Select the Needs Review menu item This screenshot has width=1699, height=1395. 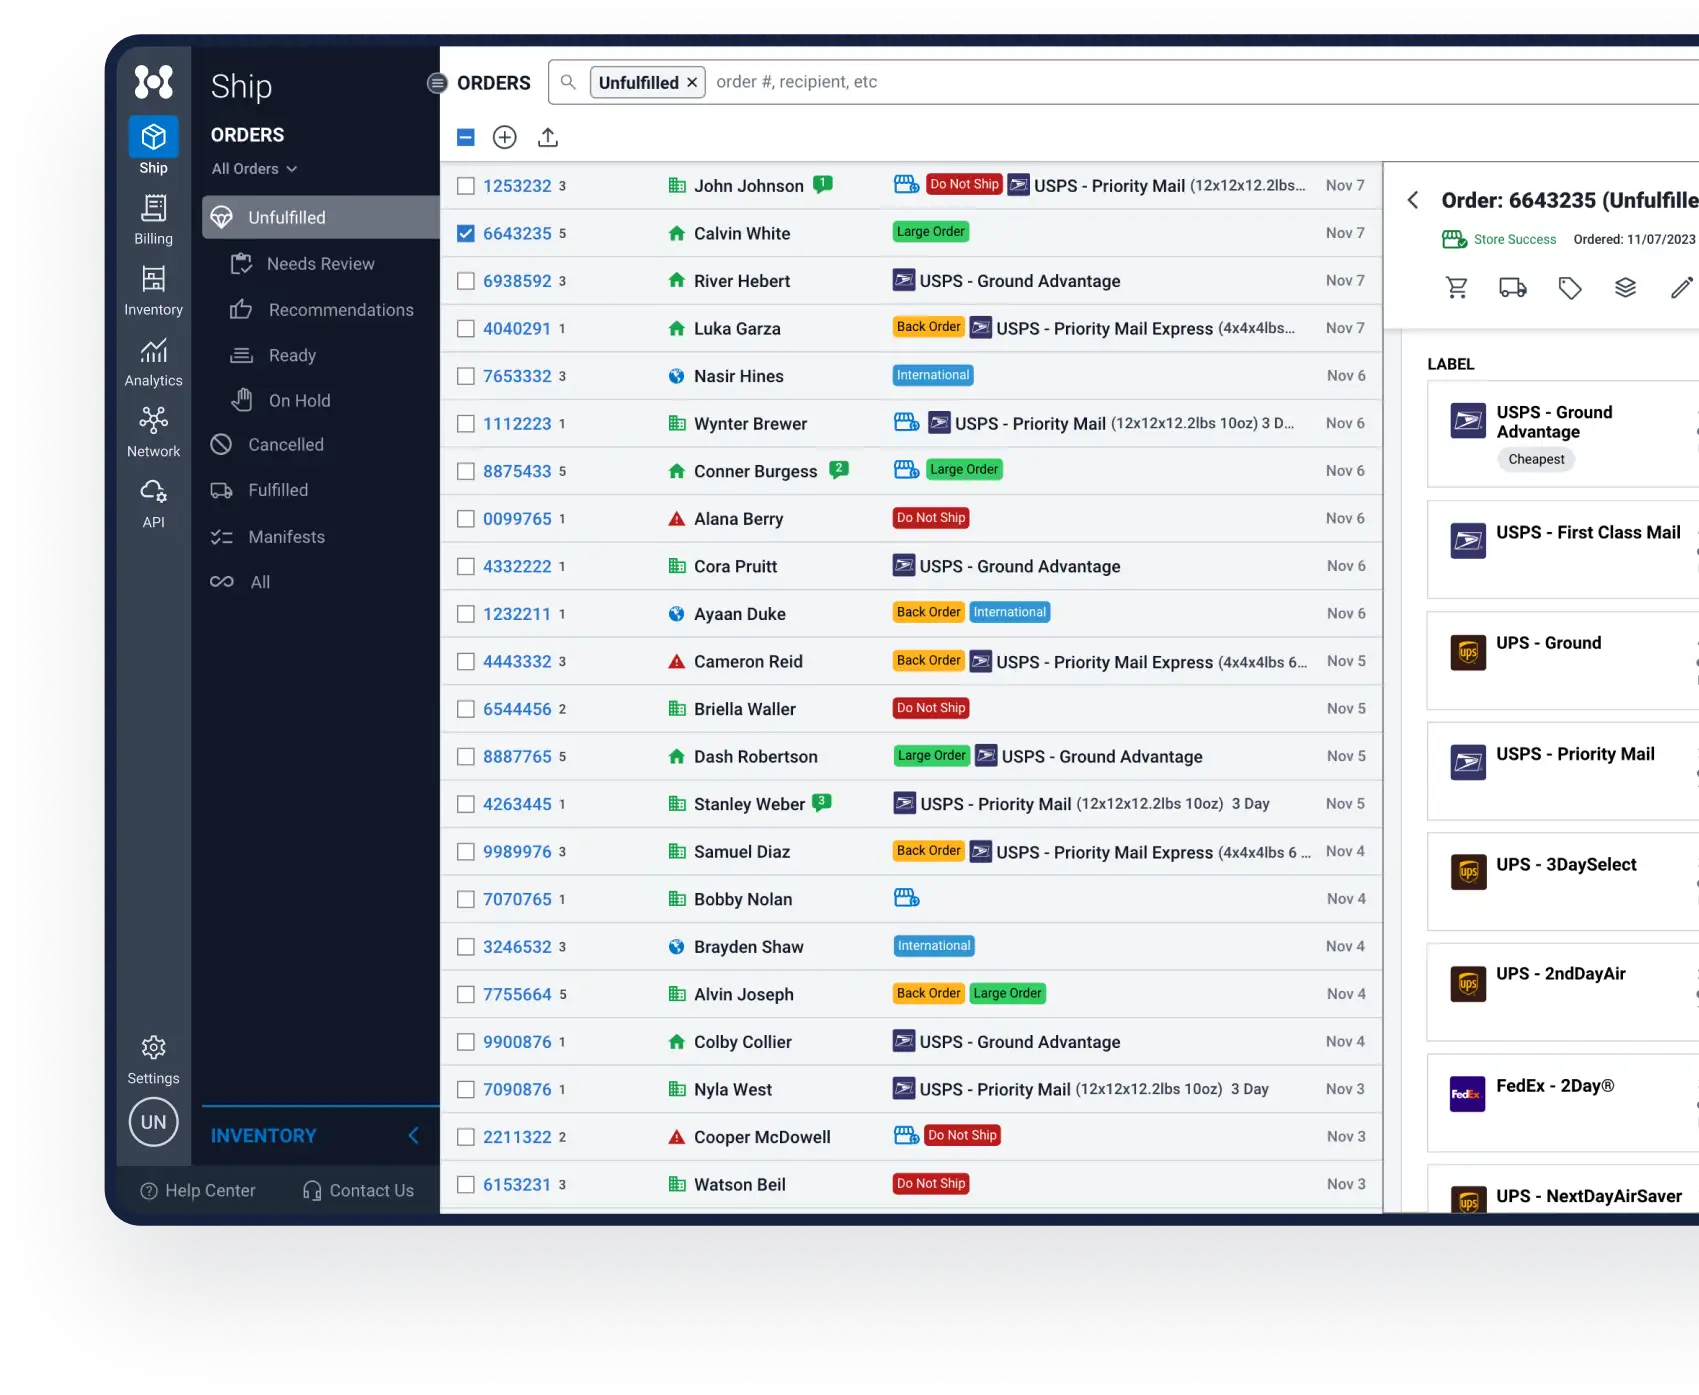(x=320, y=264)
